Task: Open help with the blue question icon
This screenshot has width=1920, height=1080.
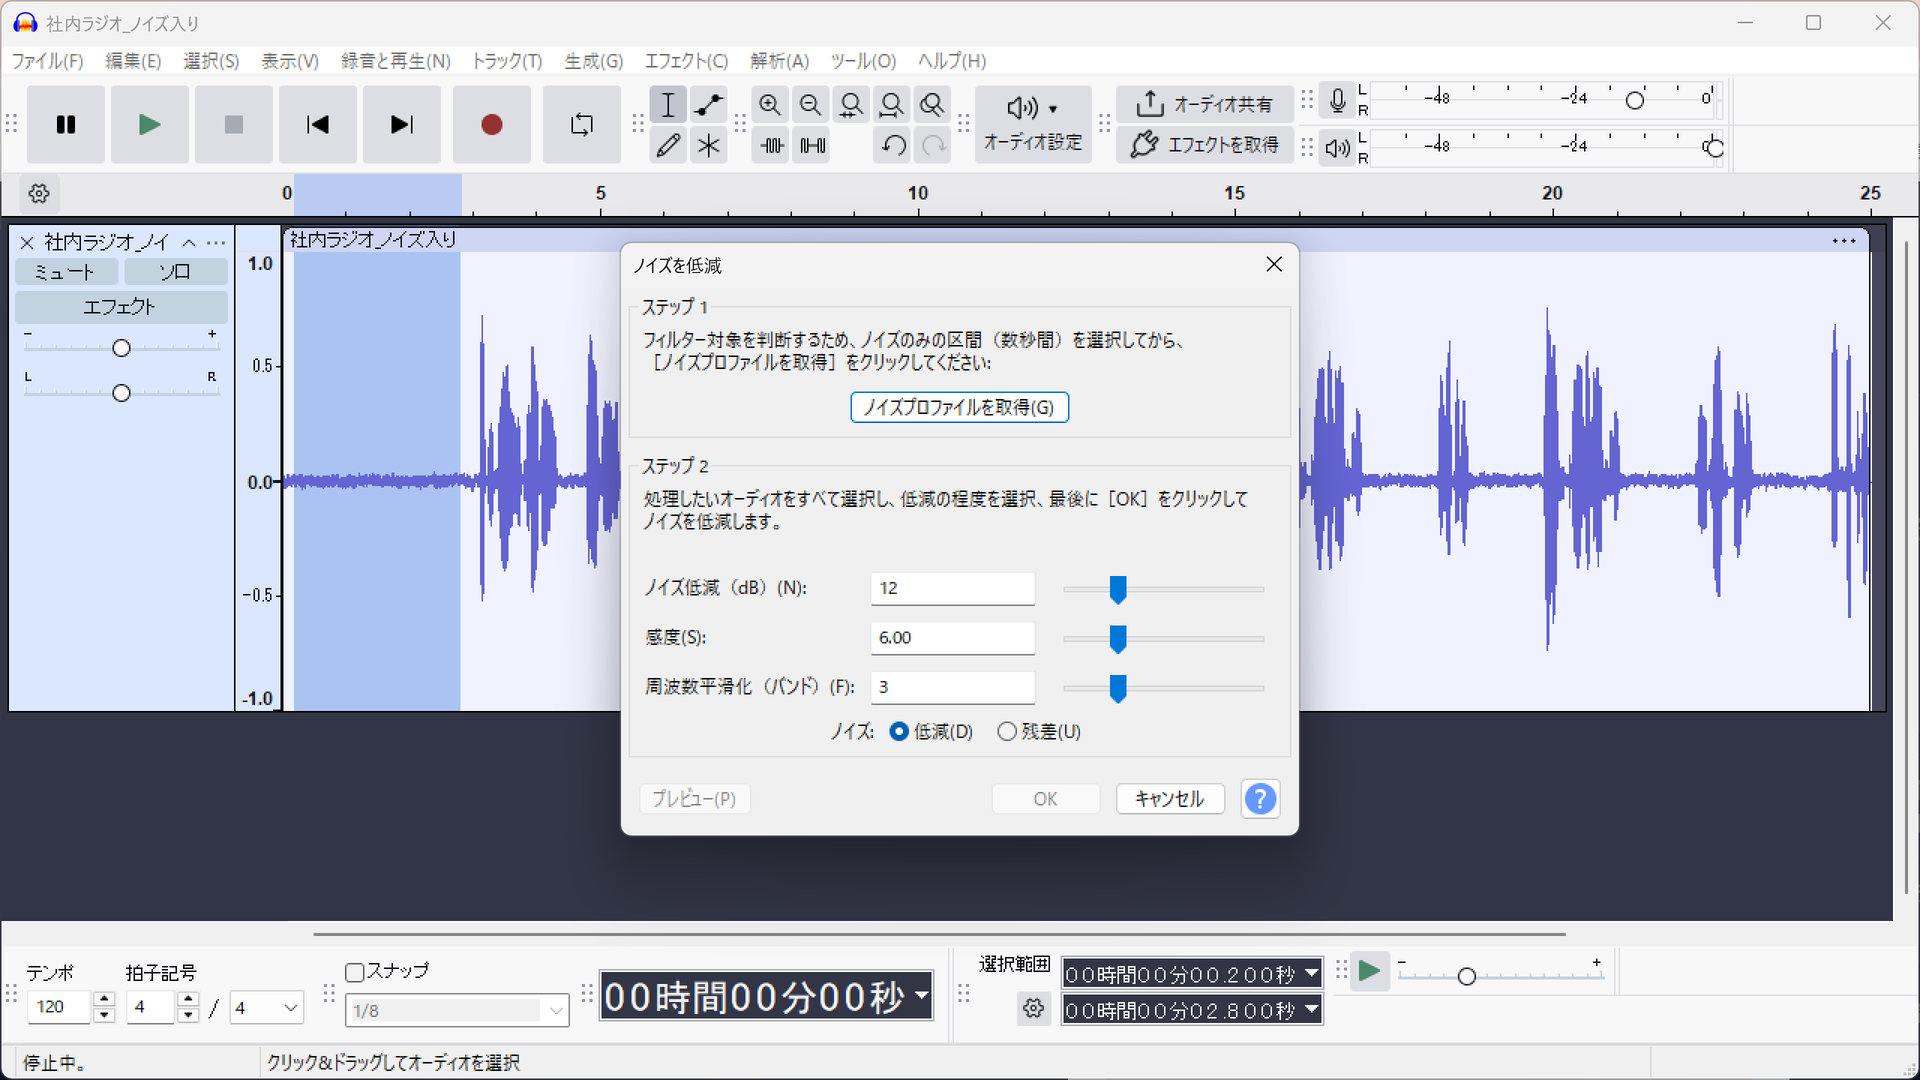Action: click(1260, 799)
